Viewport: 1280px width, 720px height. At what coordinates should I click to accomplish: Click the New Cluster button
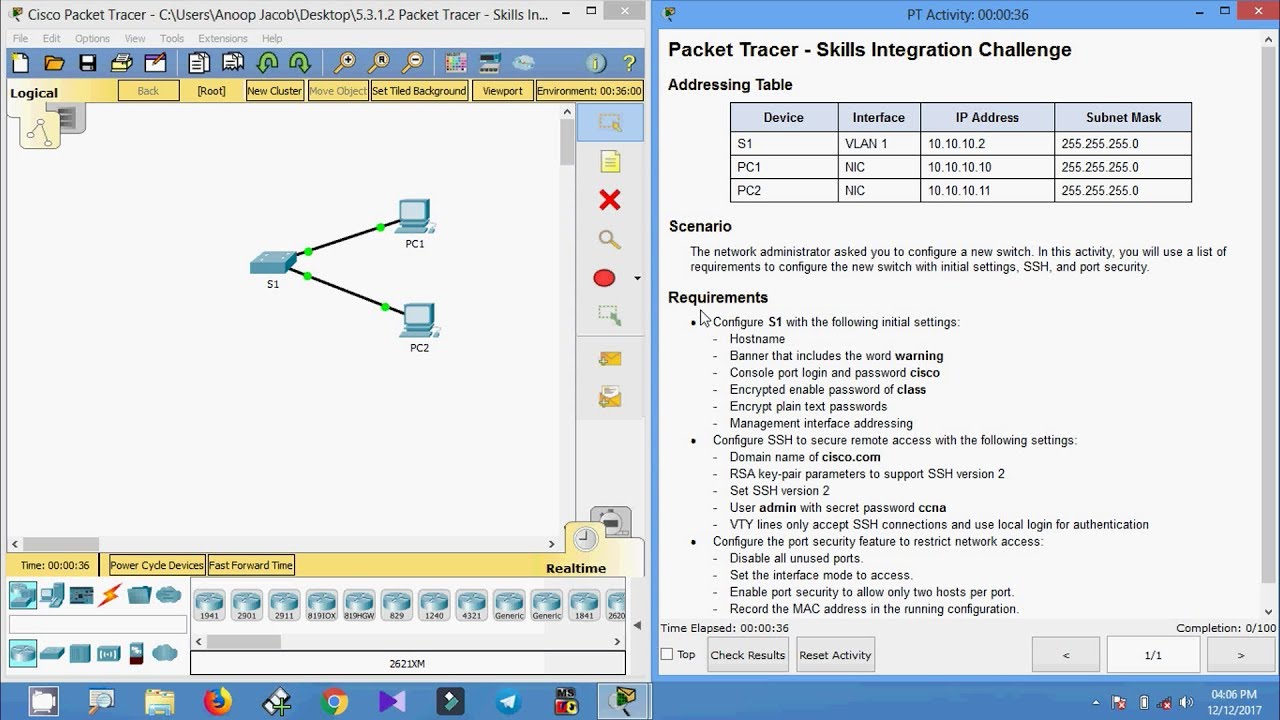point(274,91)
